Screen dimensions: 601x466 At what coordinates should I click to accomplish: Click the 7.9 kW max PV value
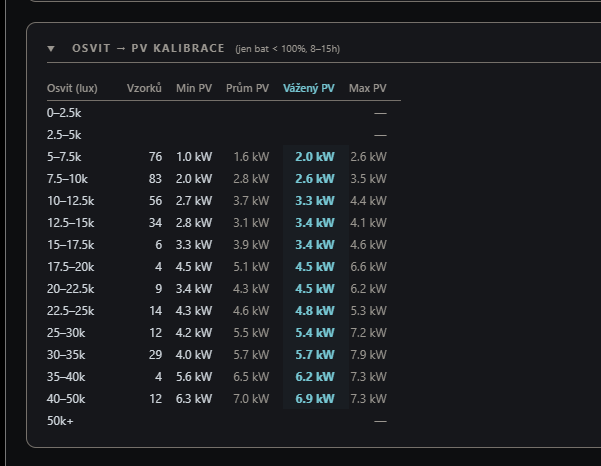pyautogui.click(x=368, y=355)
